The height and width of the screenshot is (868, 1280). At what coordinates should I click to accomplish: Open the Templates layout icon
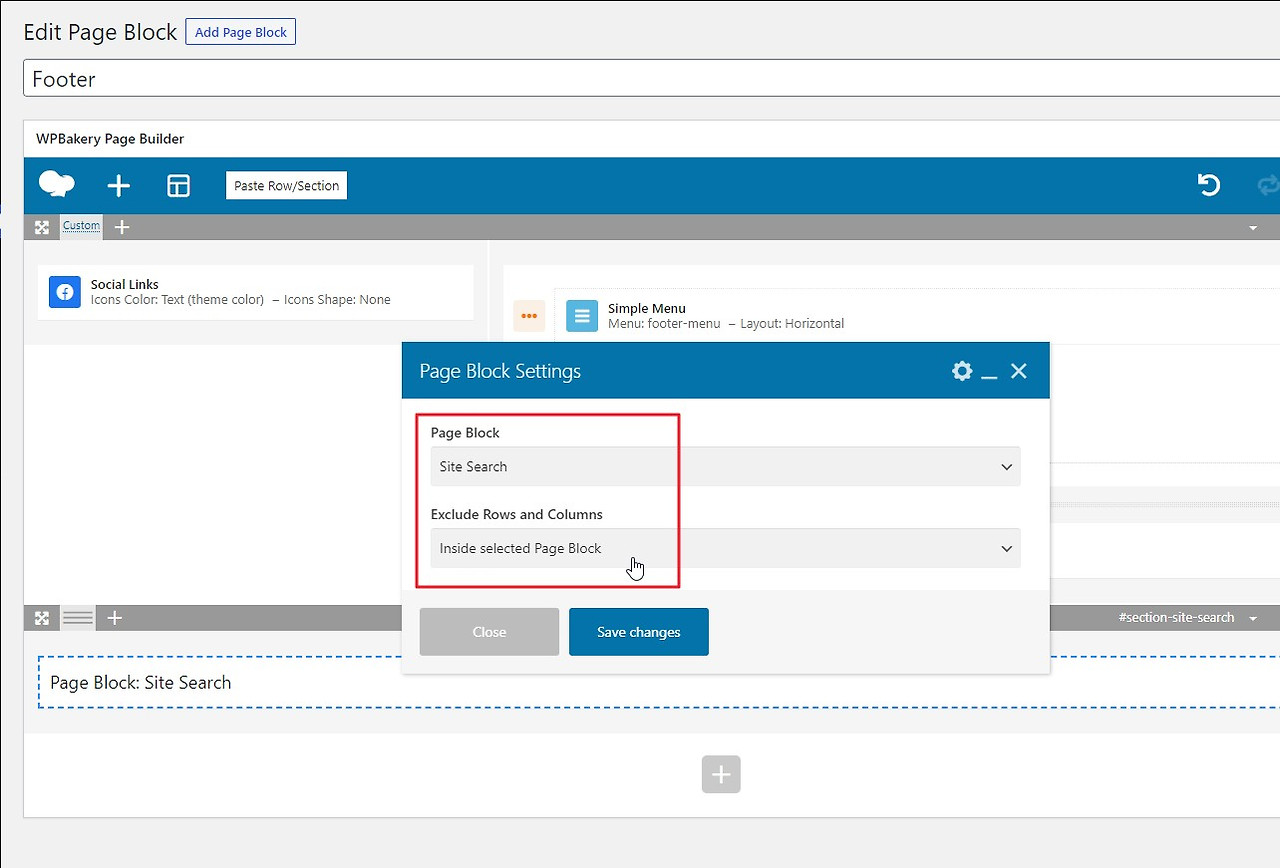pos(178,185)
